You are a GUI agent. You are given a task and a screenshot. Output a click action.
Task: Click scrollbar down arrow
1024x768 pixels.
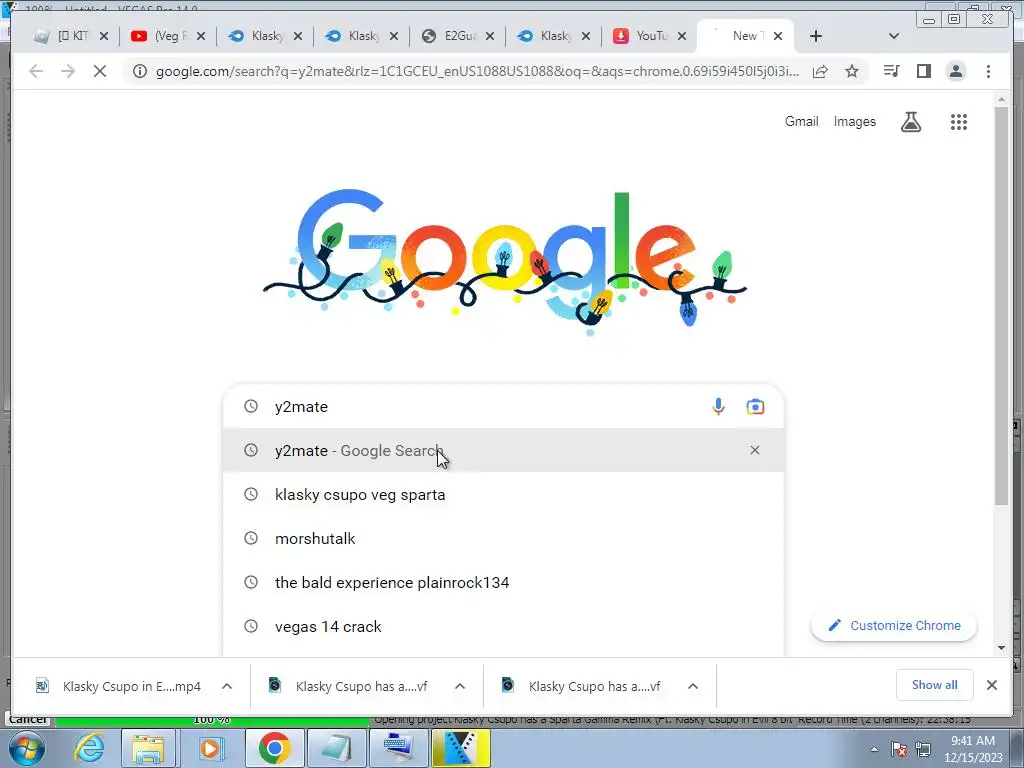(1001, 647)
